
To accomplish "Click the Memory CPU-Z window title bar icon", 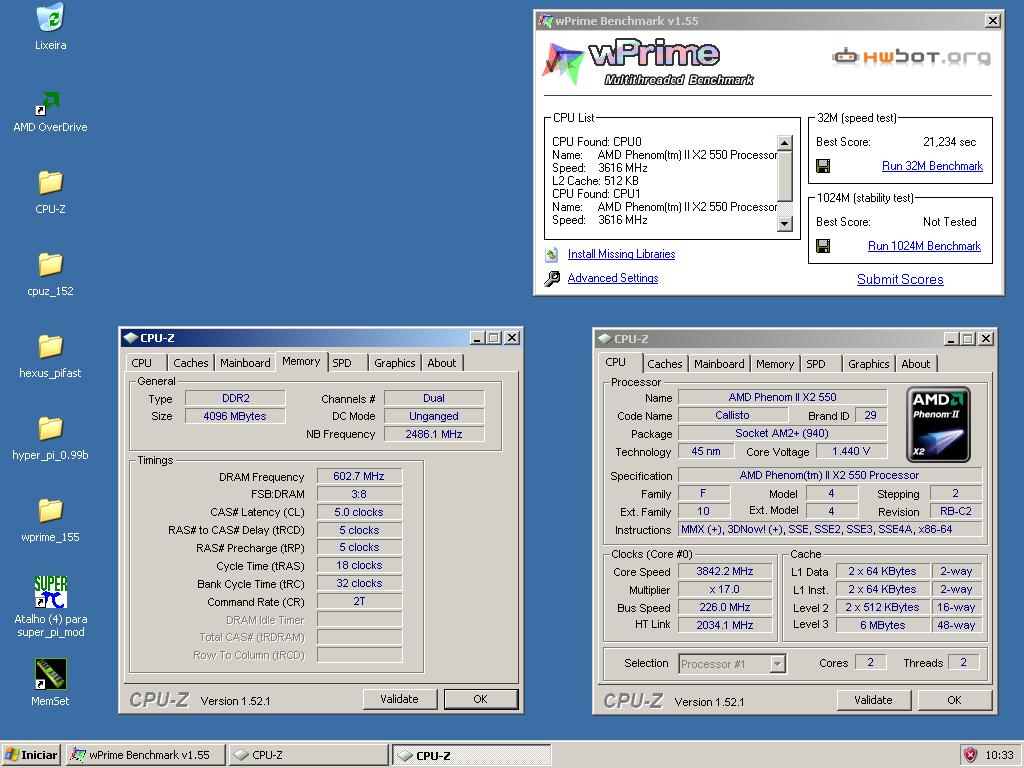I will point(131,338).
